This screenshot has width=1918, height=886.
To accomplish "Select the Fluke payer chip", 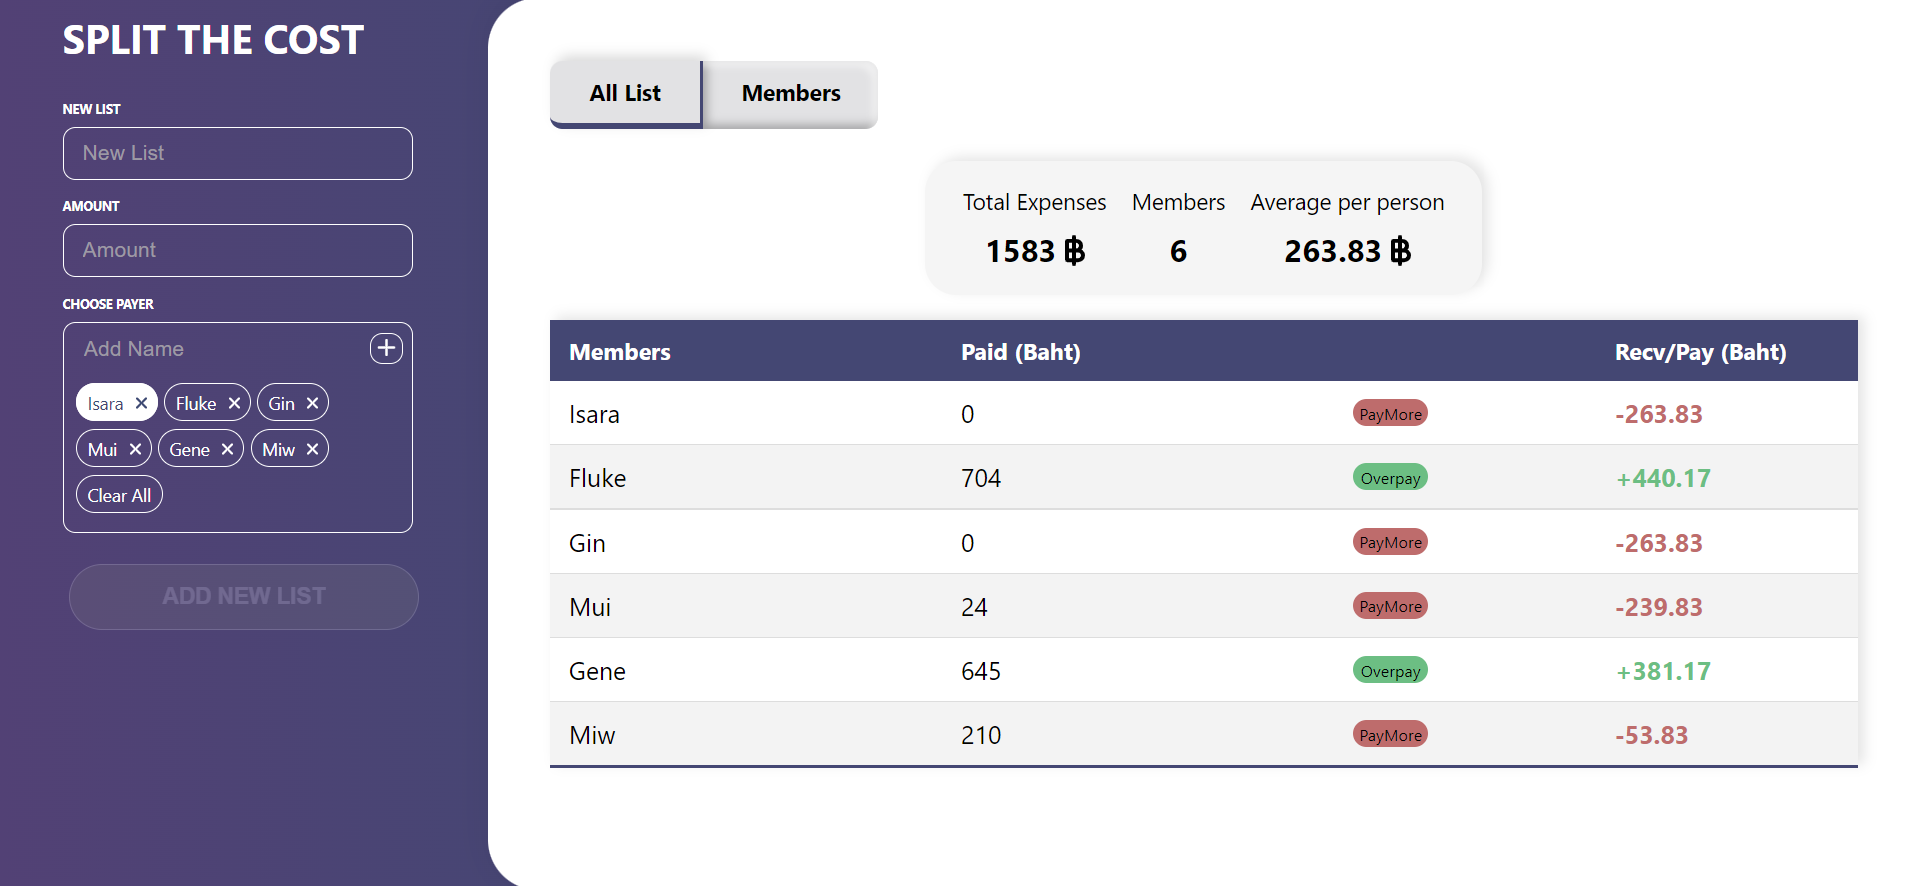I will pyautogui.click(x=196, y=403).
